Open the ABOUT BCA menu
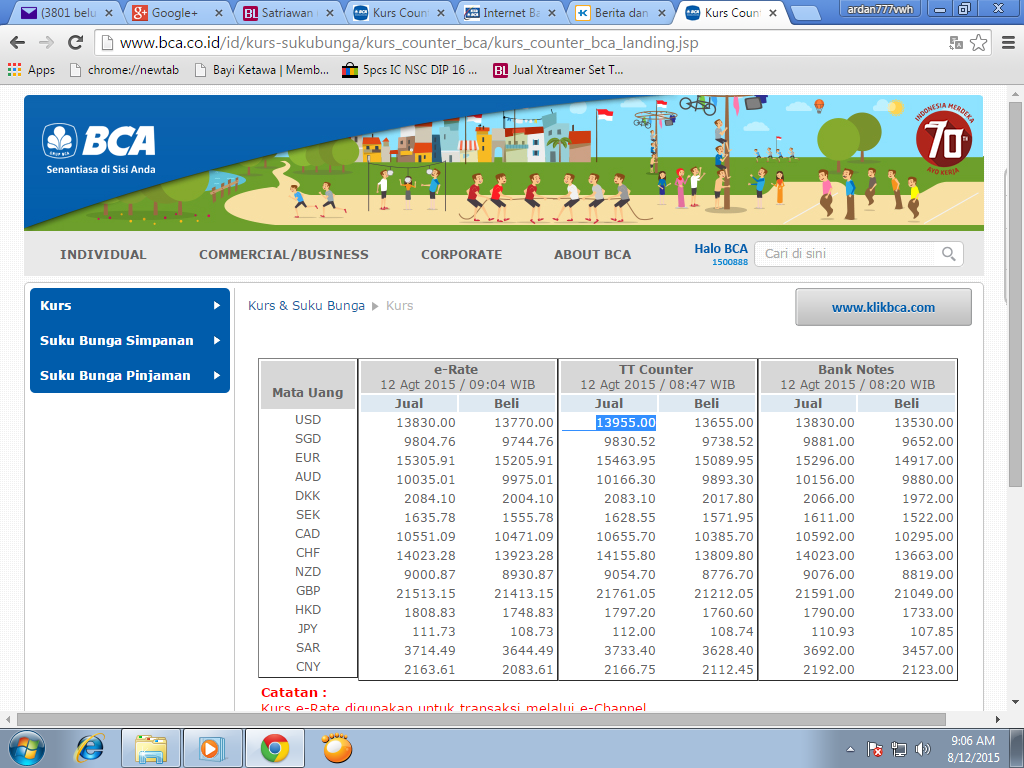Viewport: 1024px width, 768px height. coord(592,255)
